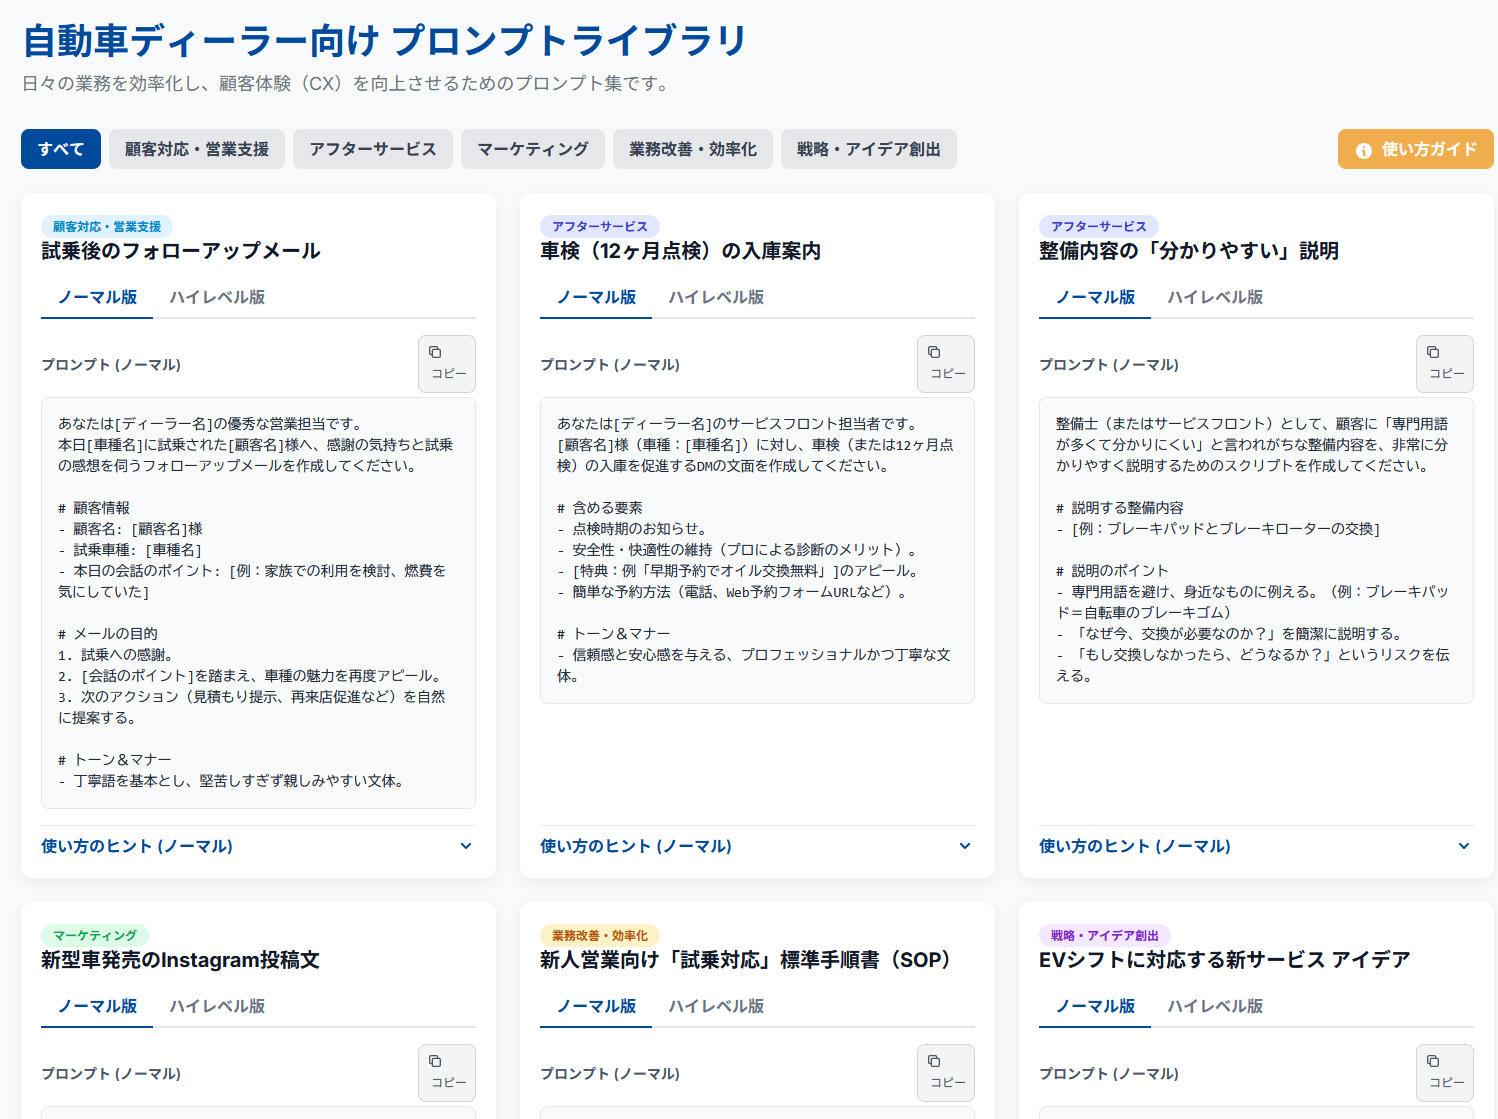Expand 使い方のヒント under 車検の入庫案内
Viewport: 1498px width, 1119px height.
756,846
